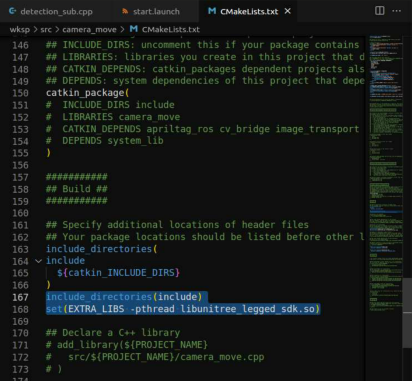
Task: Click '# DEPENDS system_lib' on line 154
Action: point(105,141)
